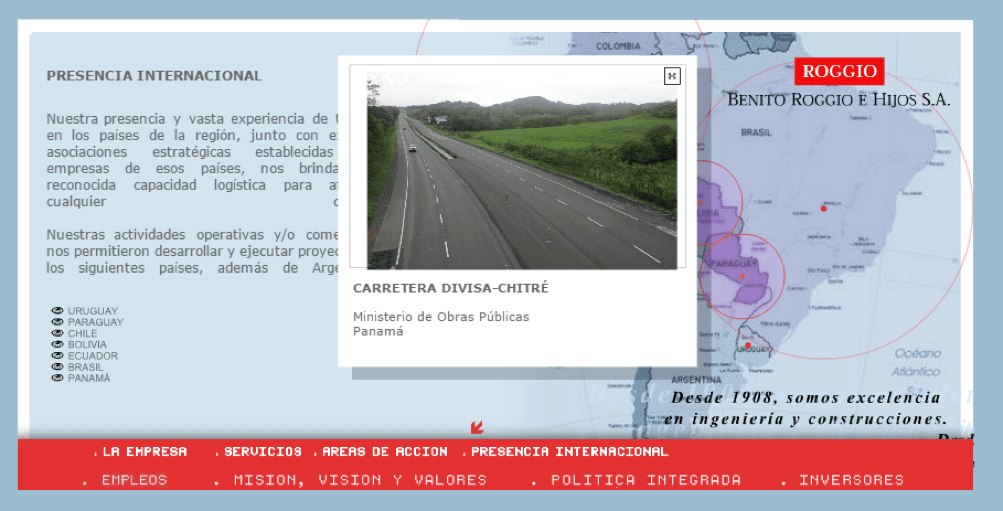Select the red marker on Uruguay map
Image resolution: width=1003 pixels, height=511 pixels.
pos(748,346)
